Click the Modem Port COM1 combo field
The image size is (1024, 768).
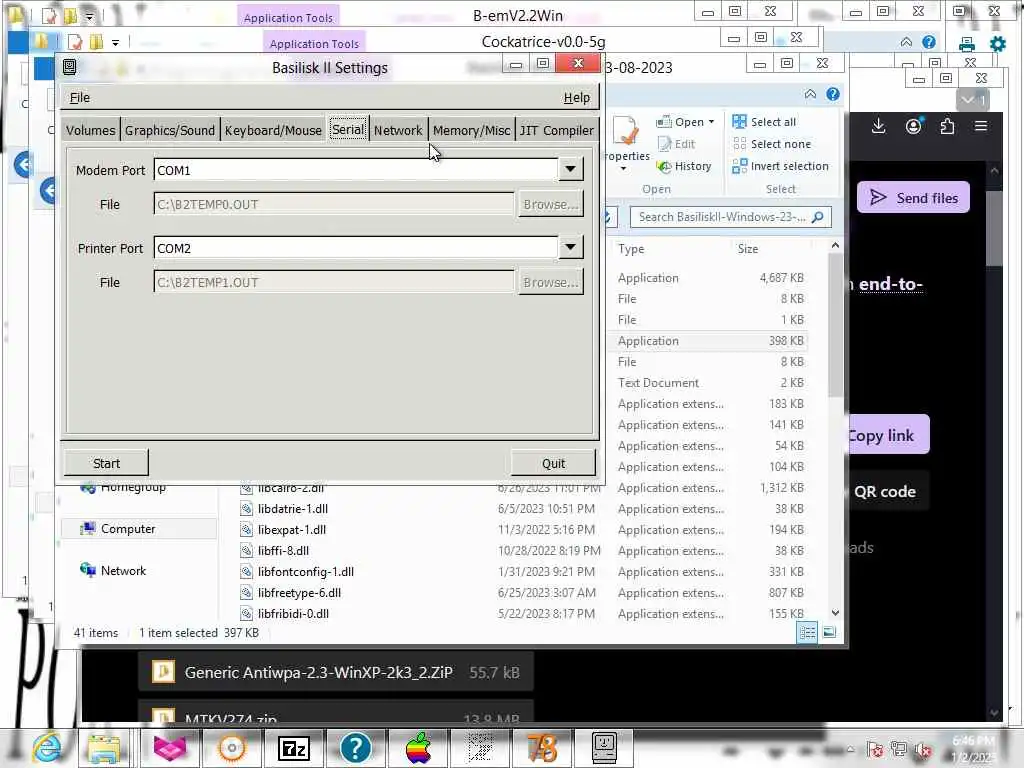pyautogui.click(x=356, y=170)
